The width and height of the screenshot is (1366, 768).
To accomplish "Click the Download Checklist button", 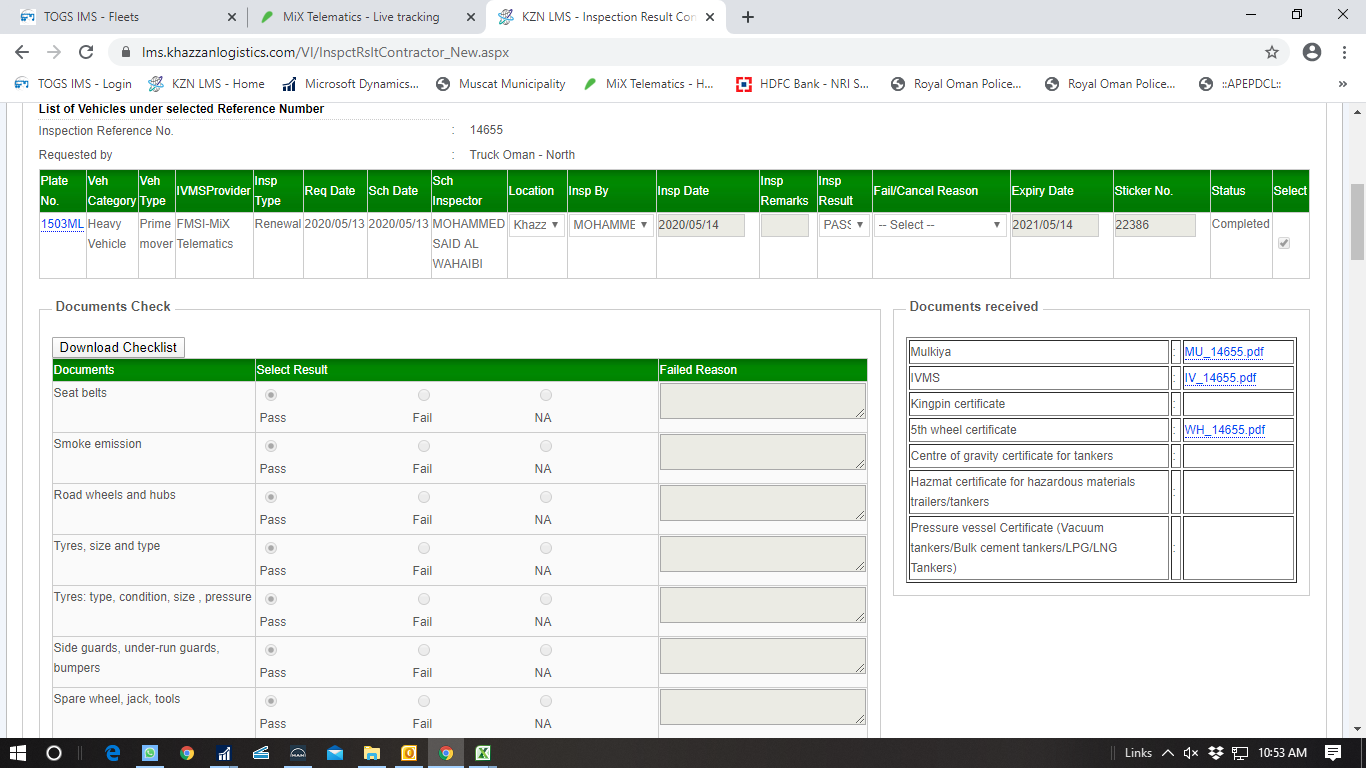I will point(118,347).
